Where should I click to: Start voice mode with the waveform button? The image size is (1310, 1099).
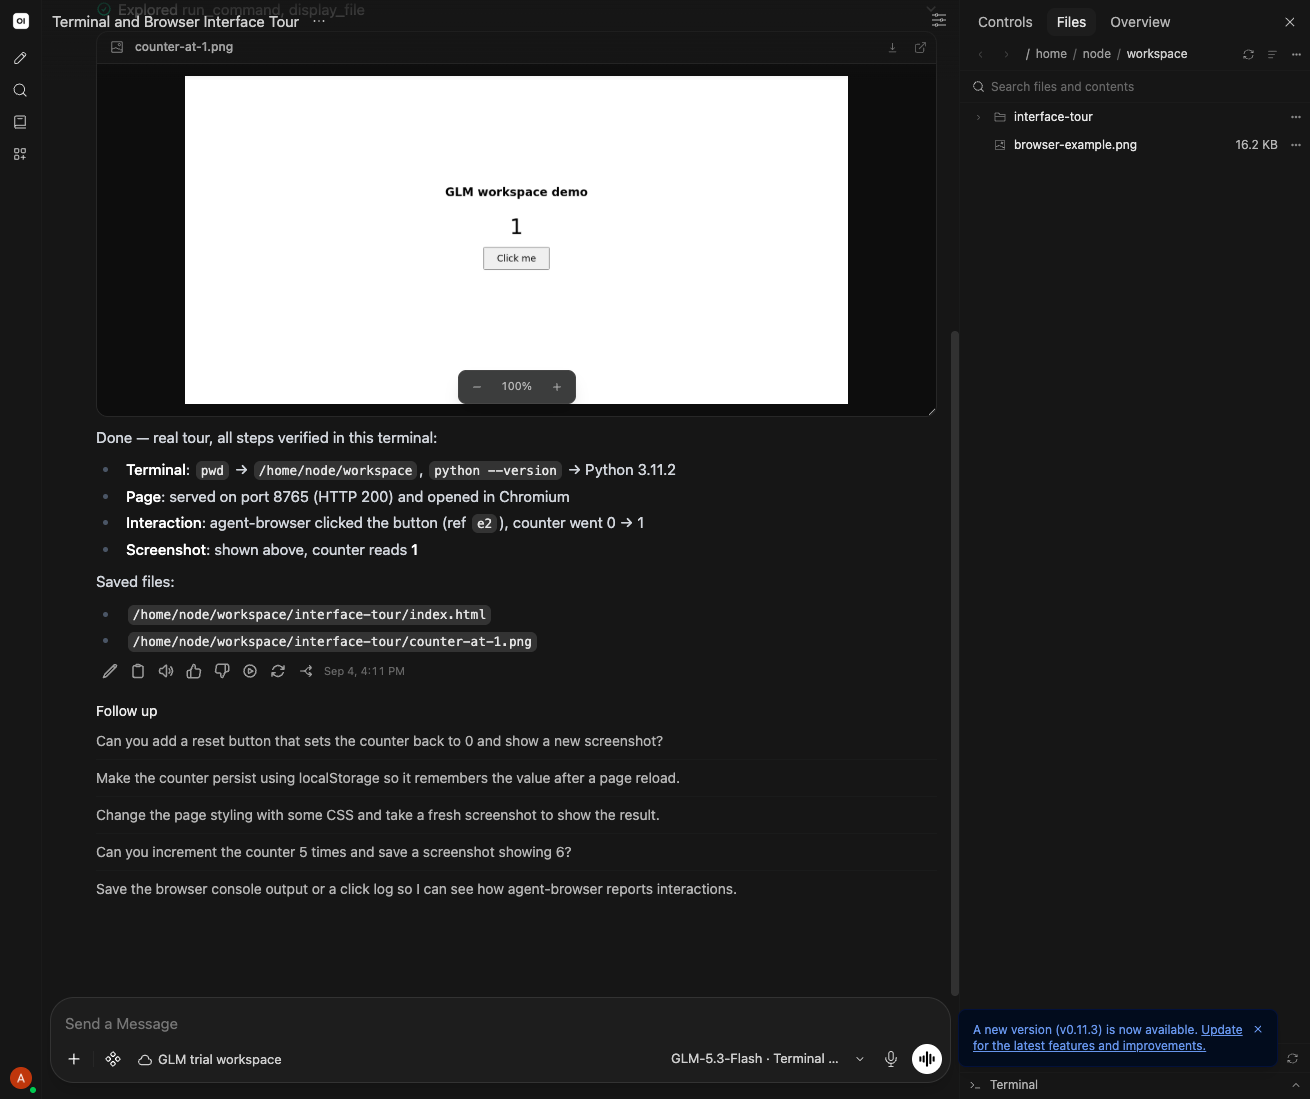pyautogui.click(x=927, y=1059)
